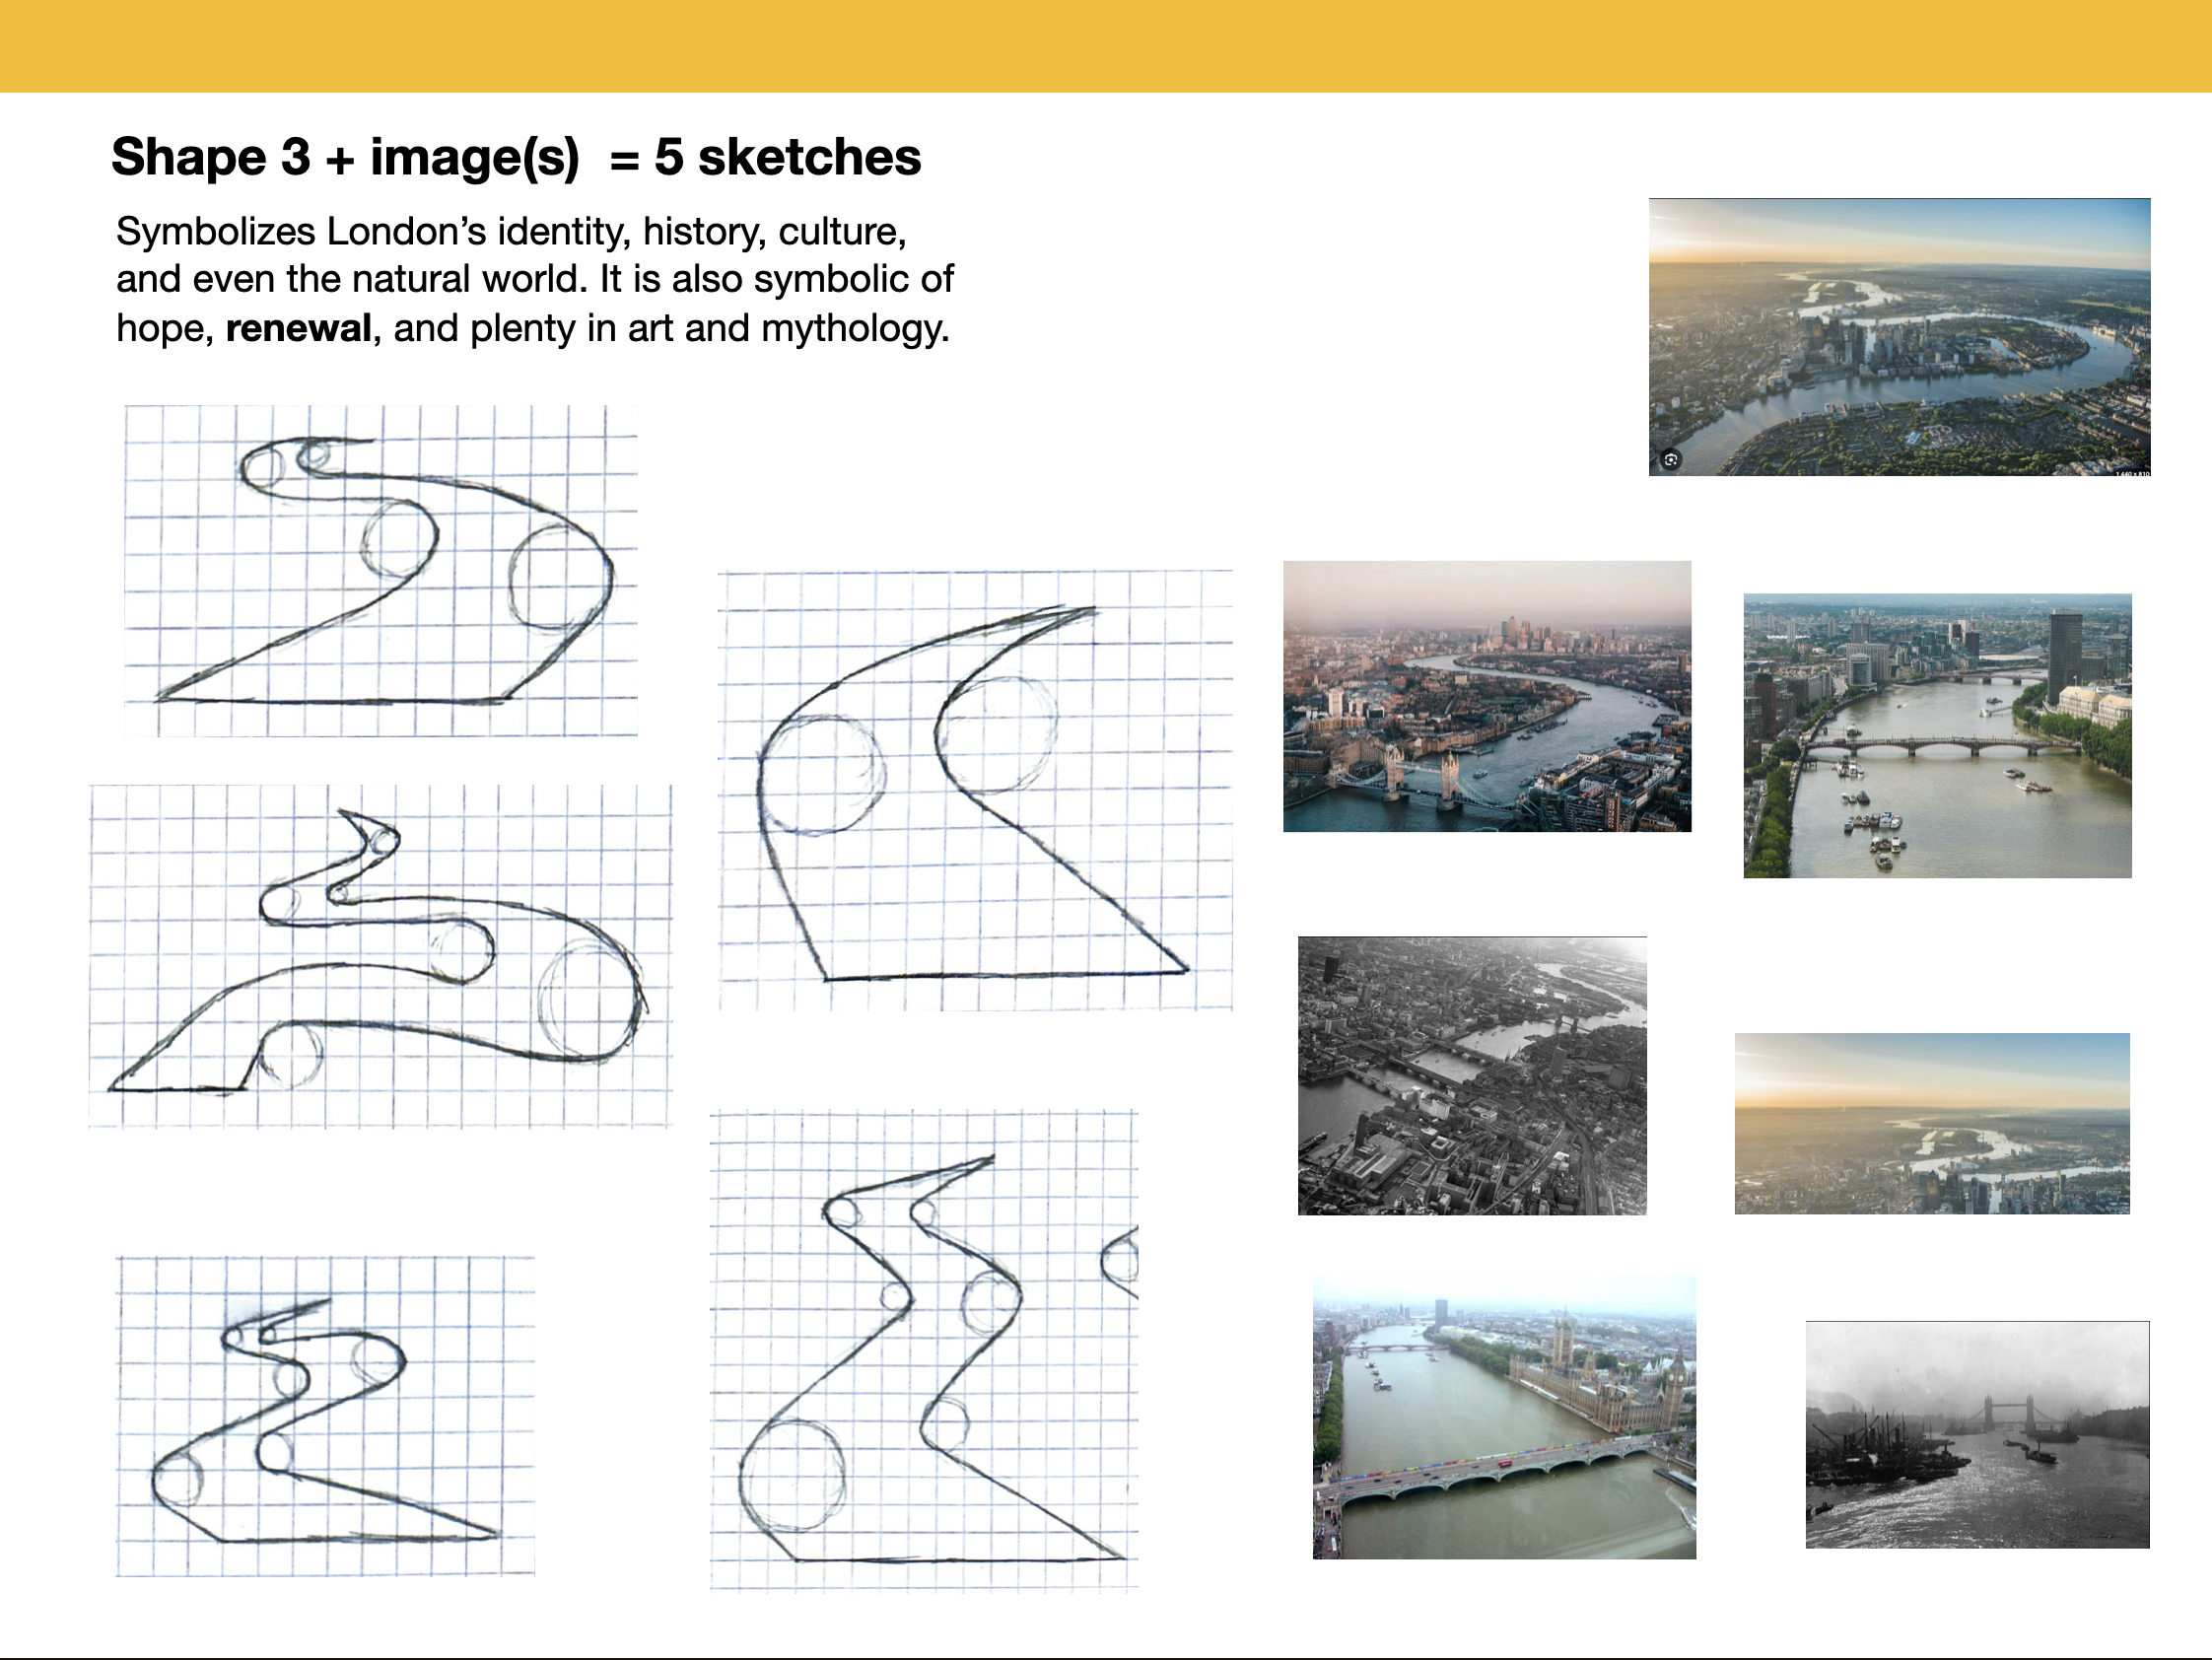Select the vintage grayscale Tower Bridge ships photo

[x=1977, y=1435]
